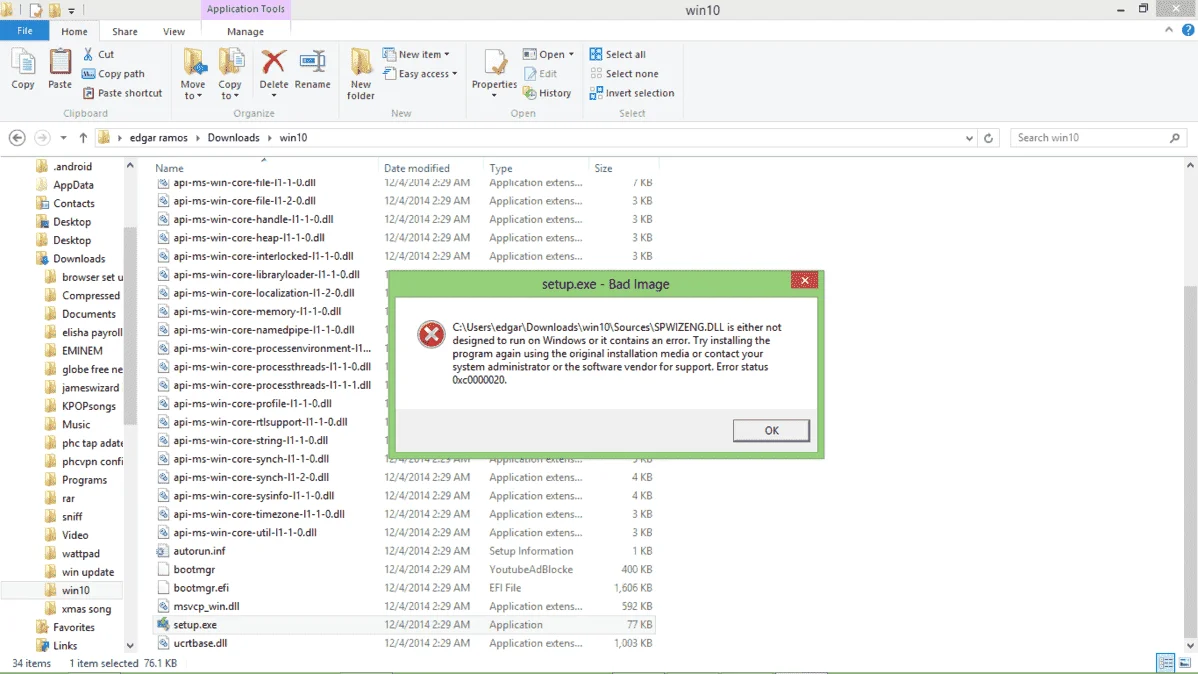The width and height of the screenshot is (1198, 674).
Task: Select the autorun.inf file
Action: [403, 550]
